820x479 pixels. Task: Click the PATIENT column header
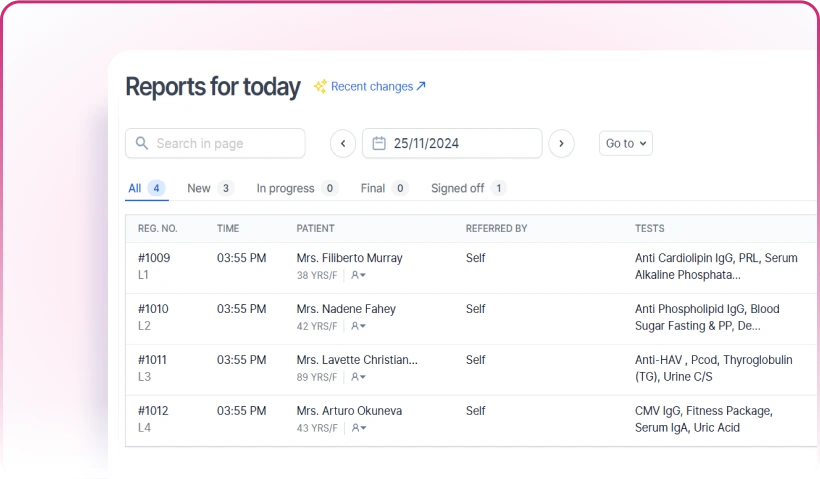[x=315, y=229]
